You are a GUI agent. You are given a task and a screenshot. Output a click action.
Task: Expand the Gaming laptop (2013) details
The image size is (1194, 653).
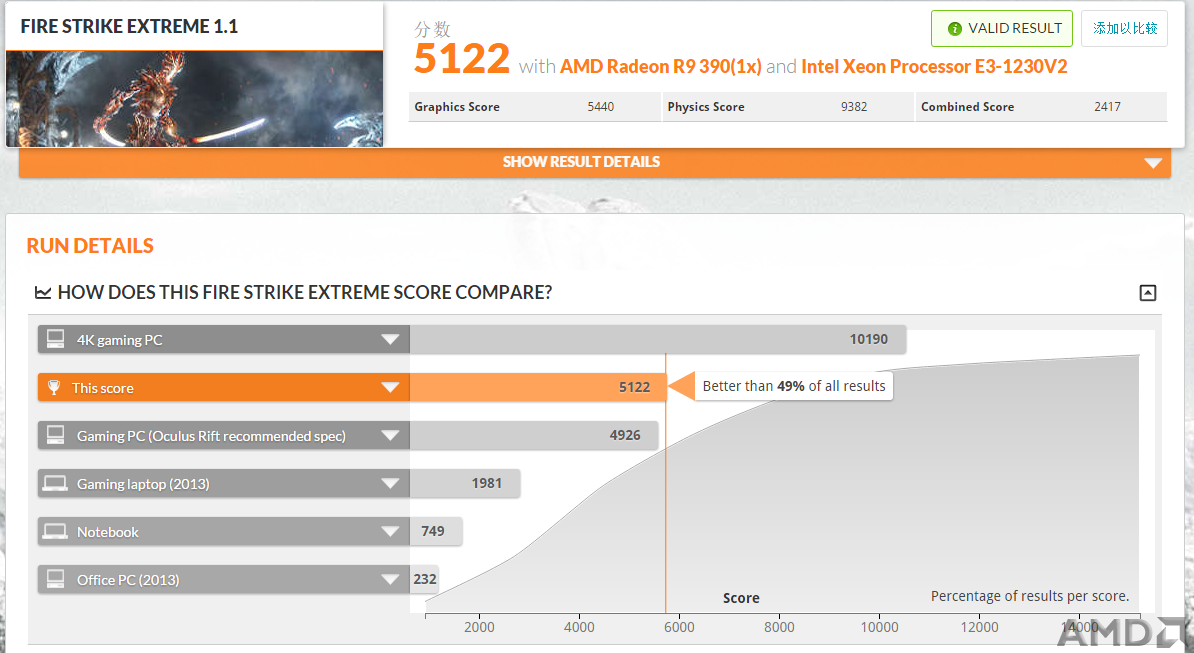click(390, 483)
